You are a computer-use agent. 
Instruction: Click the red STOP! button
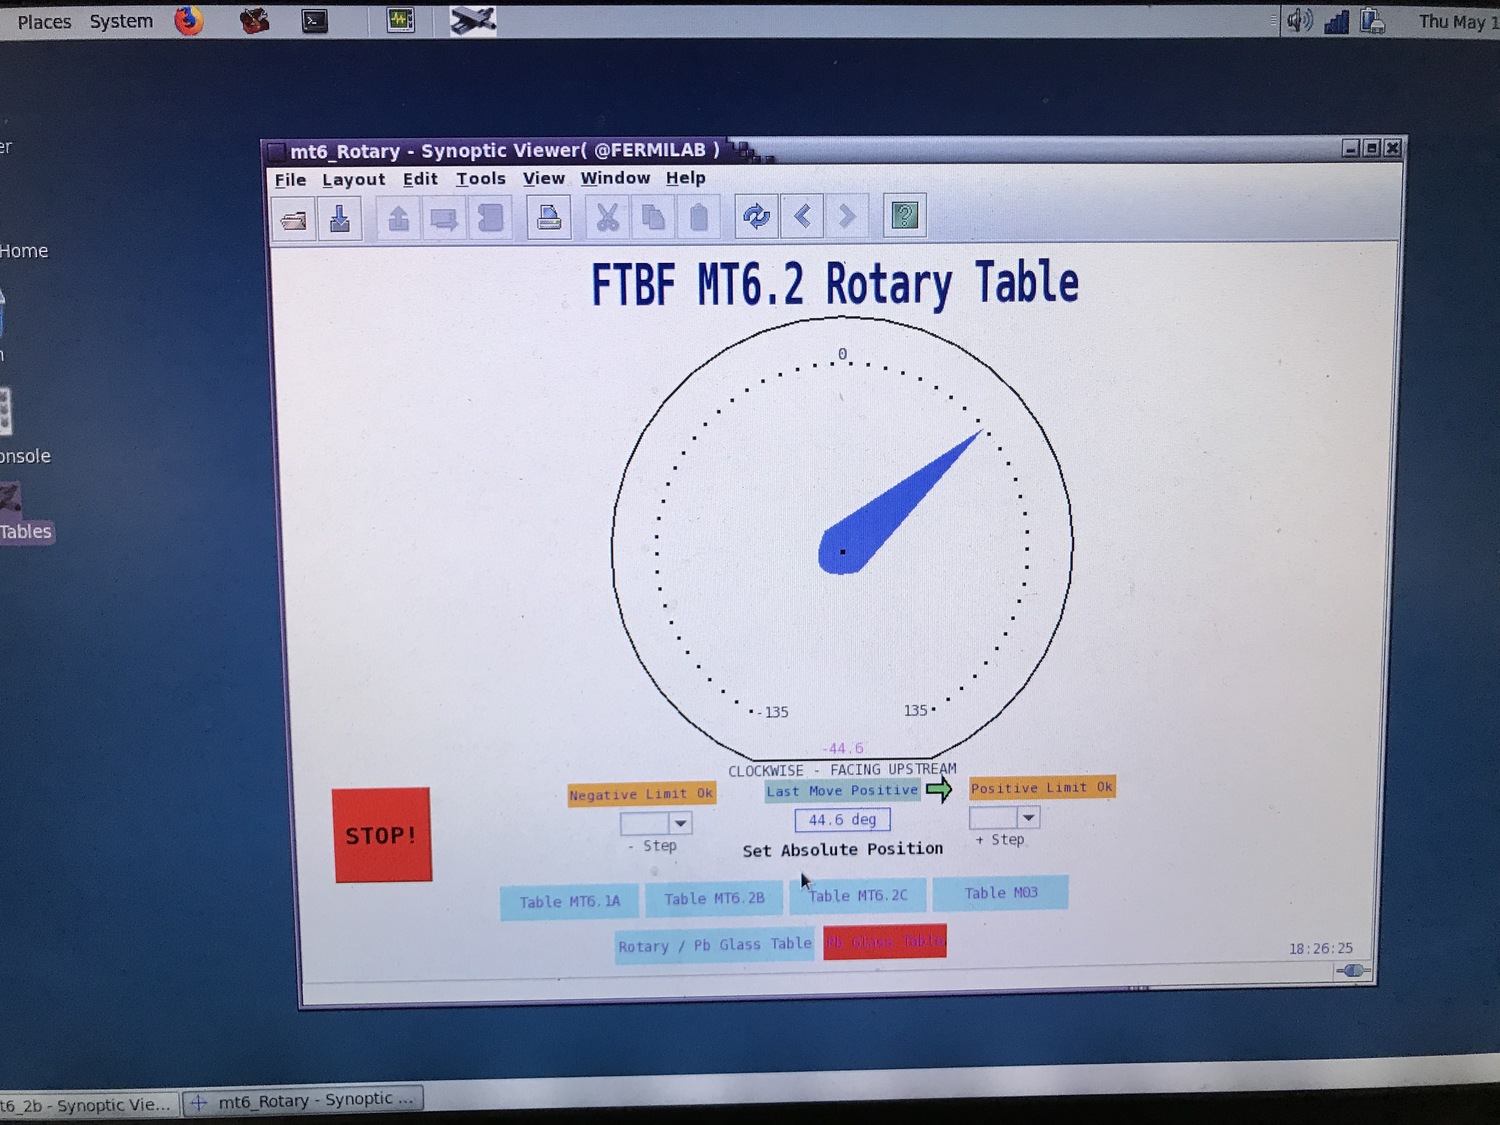coord(382,835)
